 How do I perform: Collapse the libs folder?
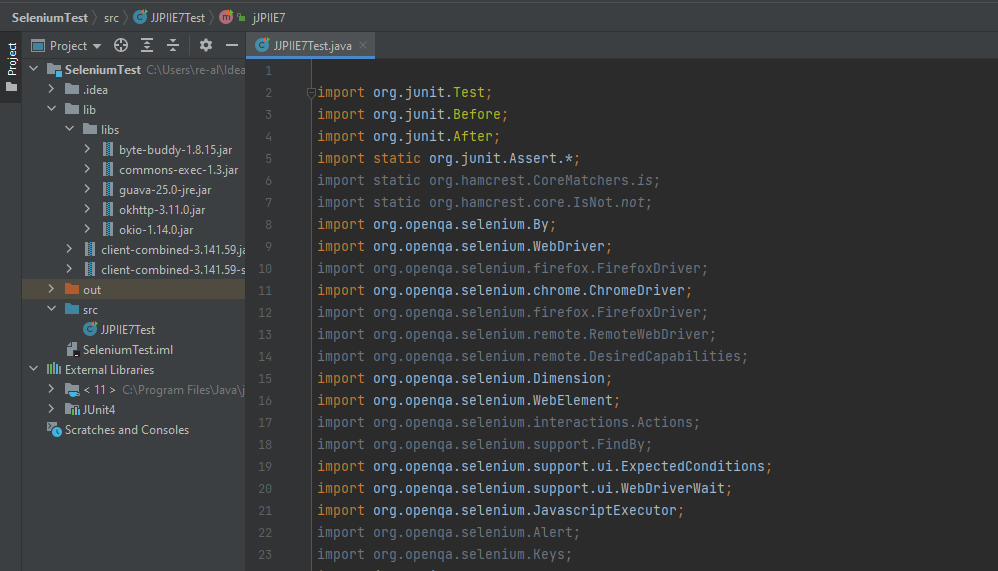click(x=69, y=129)
